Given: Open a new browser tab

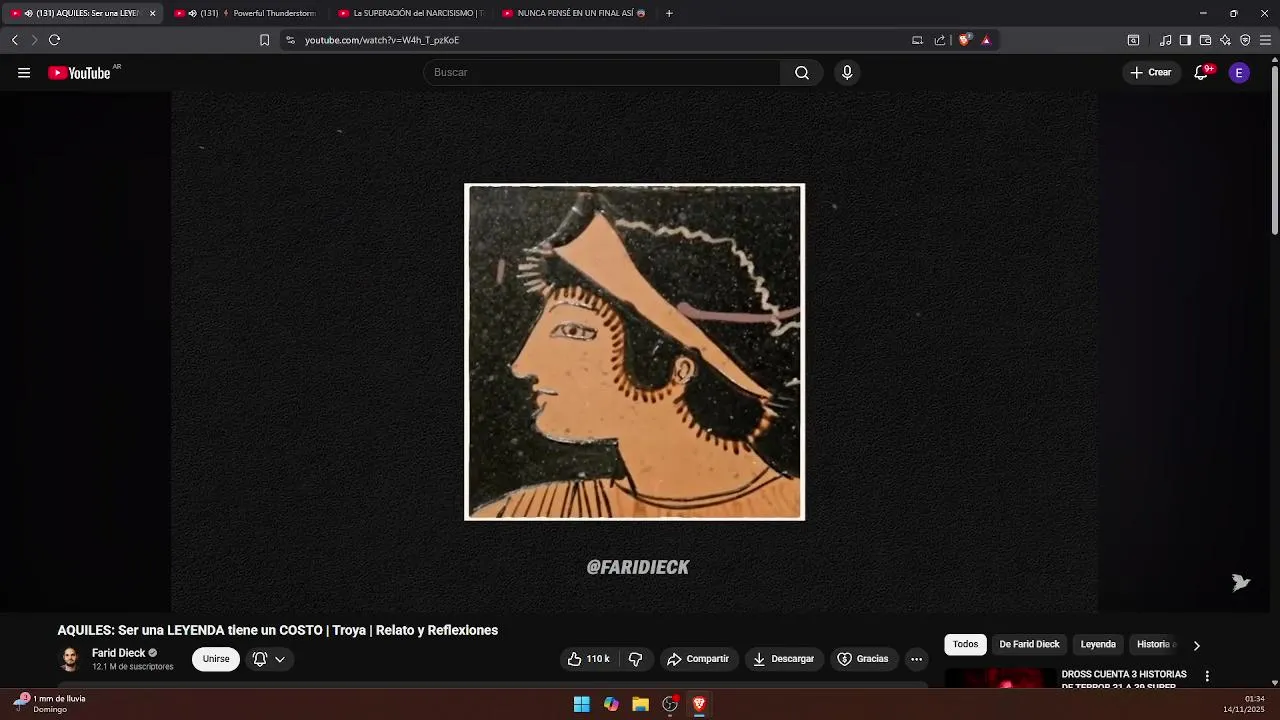Looking at the screenshot, I should click(669, 13).
